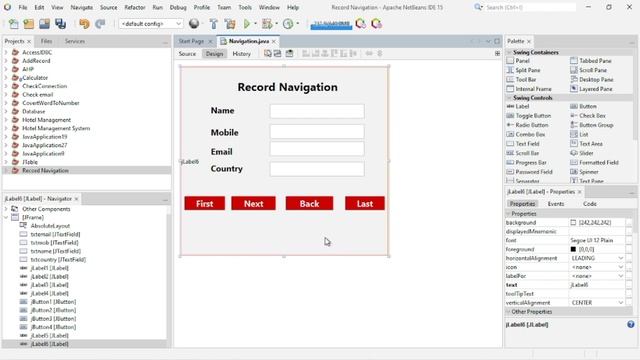Click the memory usage bar in toolbar
The height and width of the screenshot is (360, 640).
pyautogui.click(x=331, y=24)
